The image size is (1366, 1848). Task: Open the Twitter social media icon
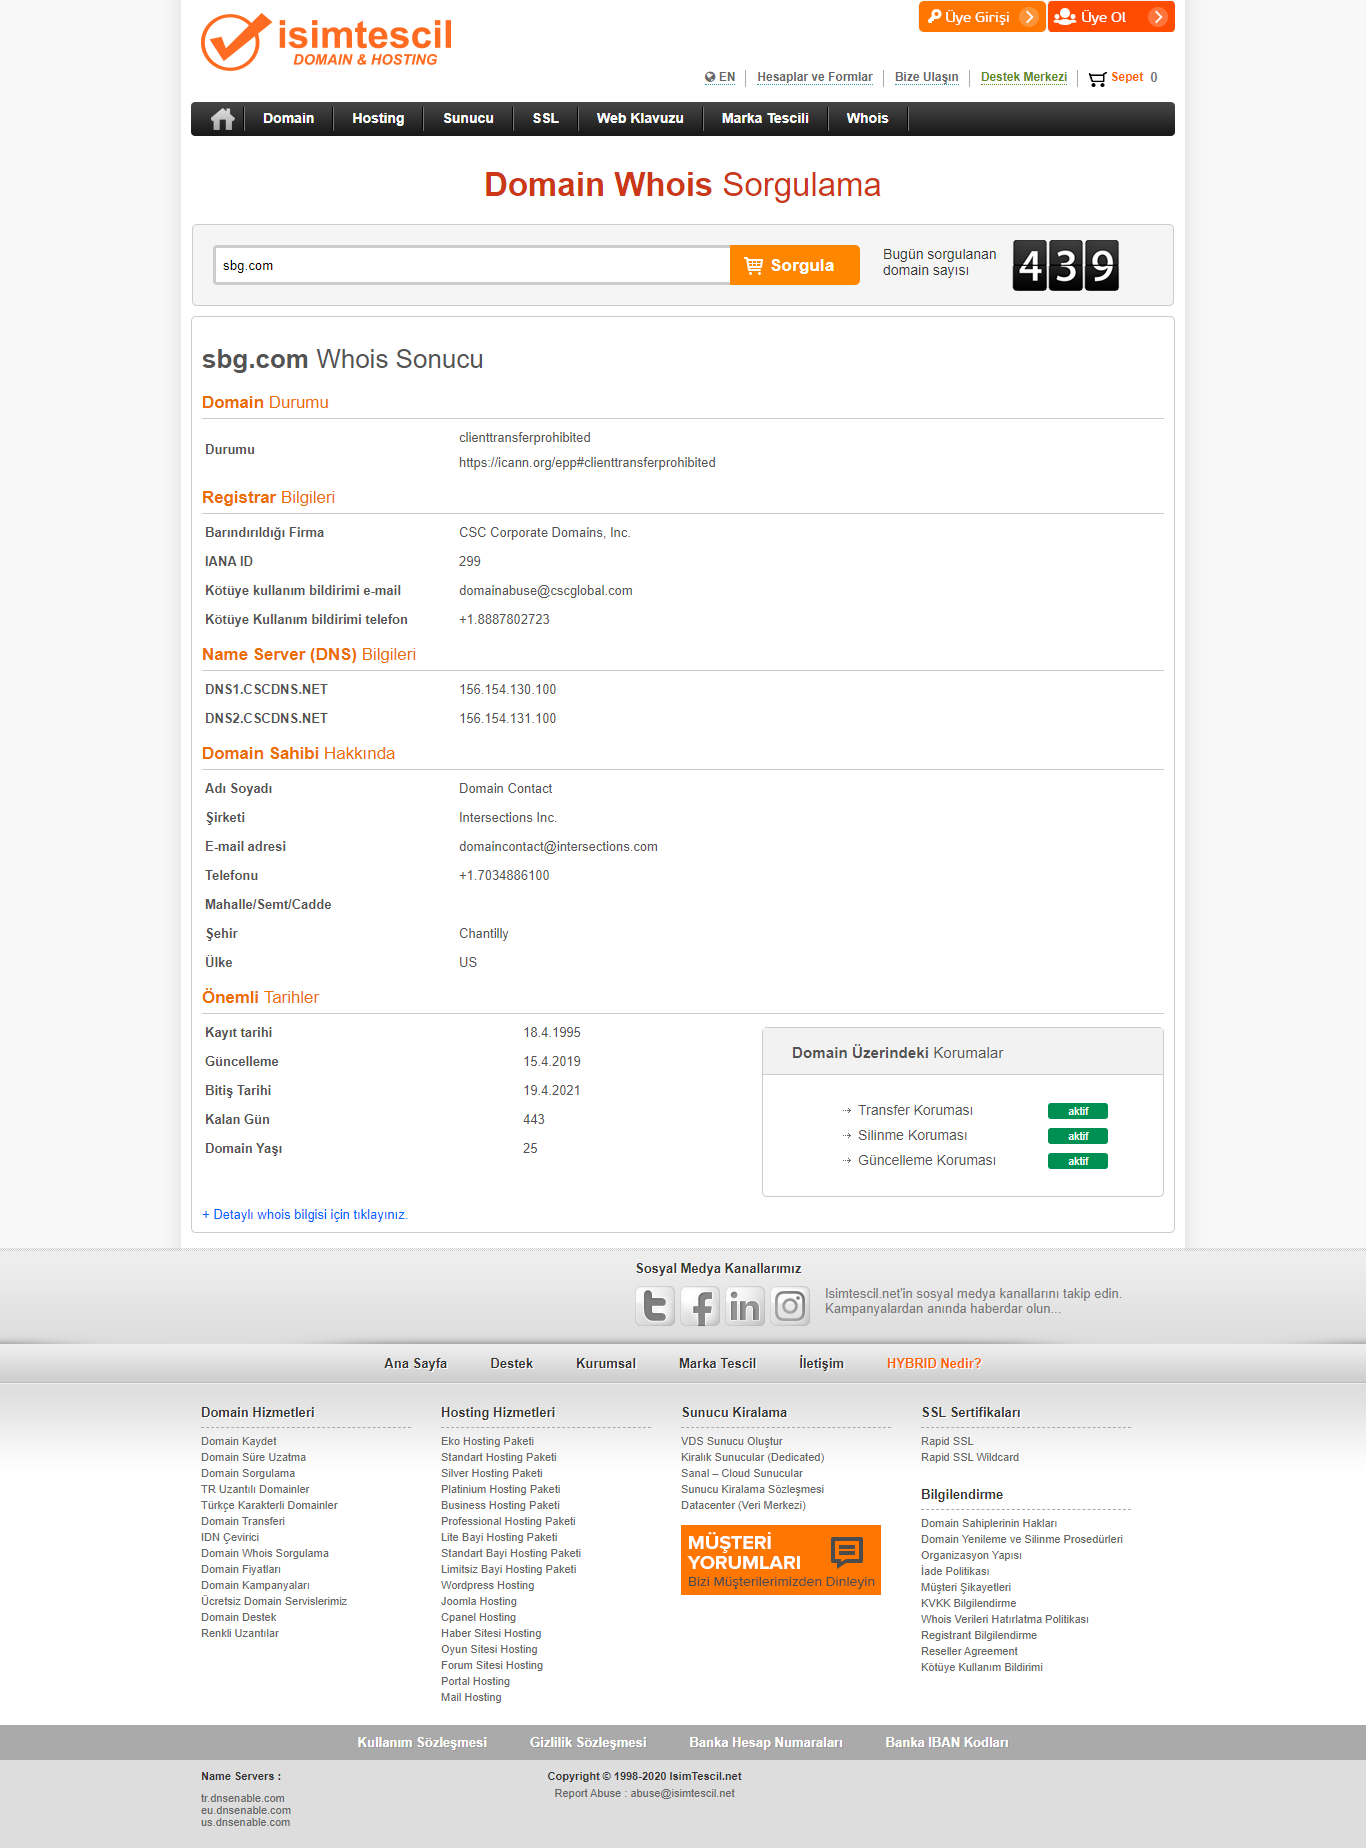point(655,1306)
